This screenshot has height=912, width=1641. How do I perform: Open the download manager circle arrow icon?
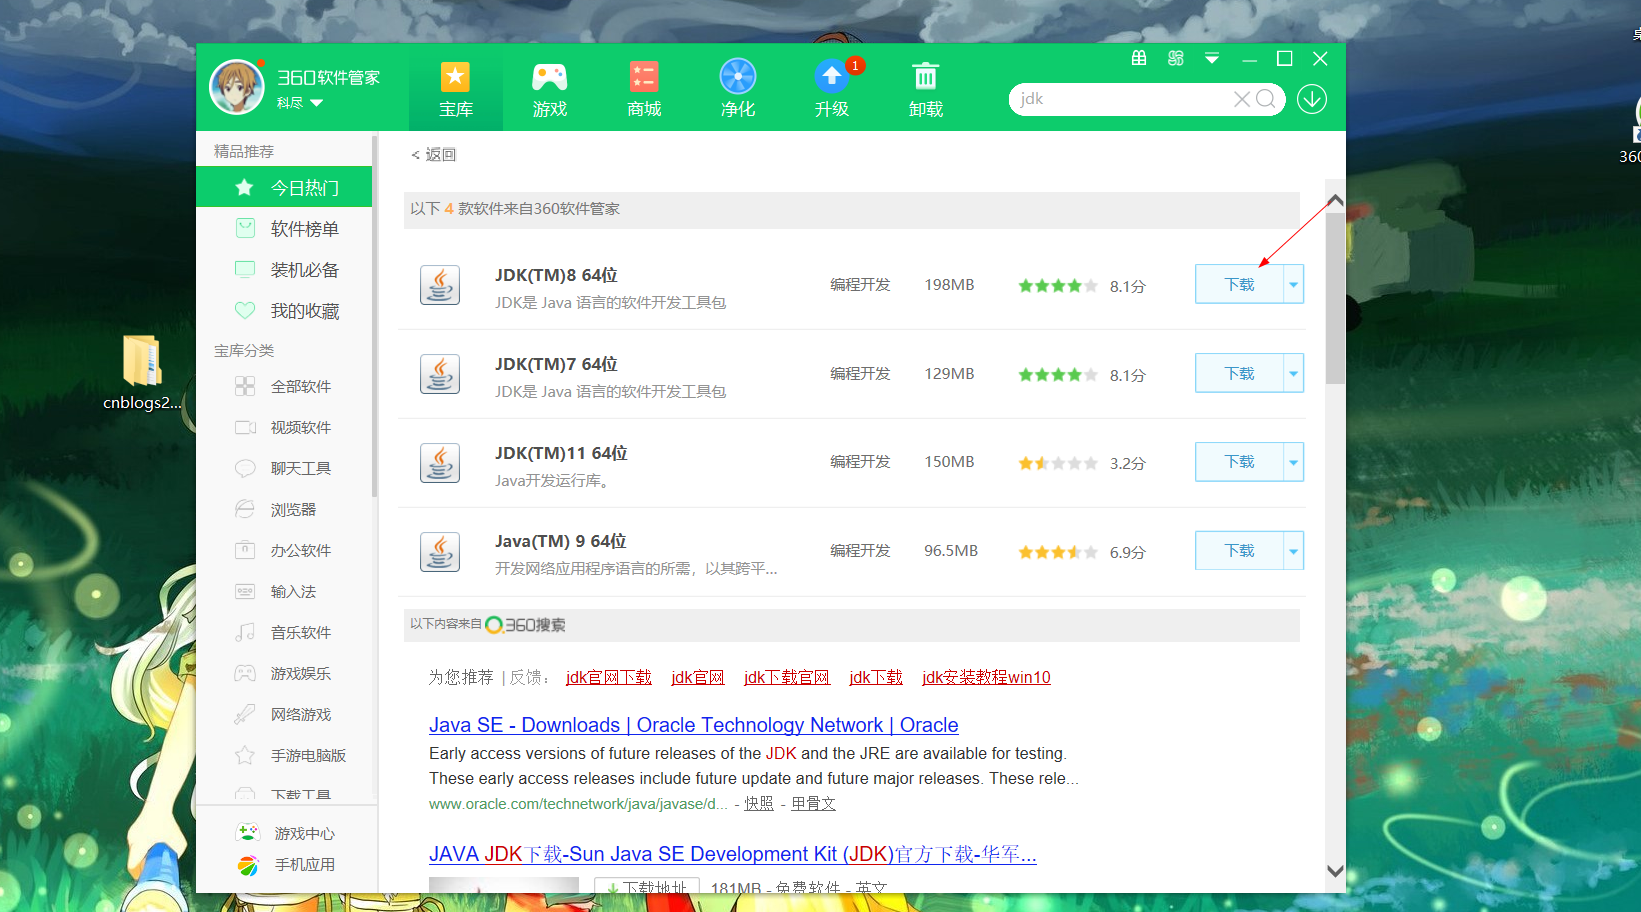tap(1312, 99)
